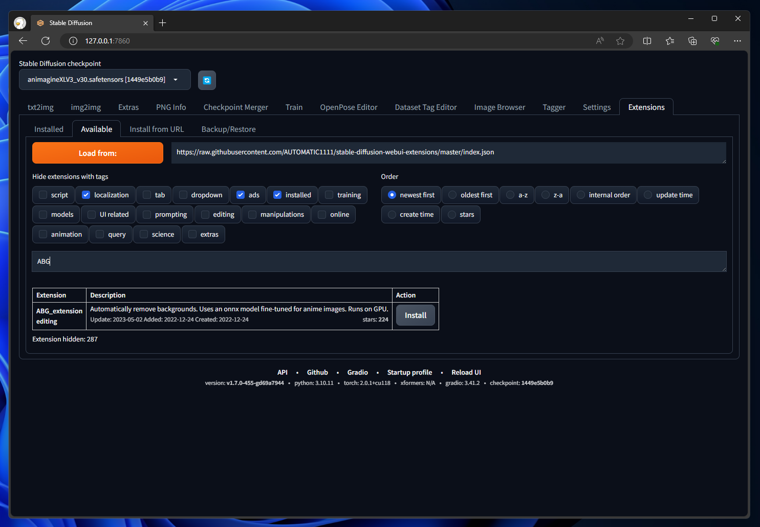
Task: Select the update time order option
Action: 648,195
